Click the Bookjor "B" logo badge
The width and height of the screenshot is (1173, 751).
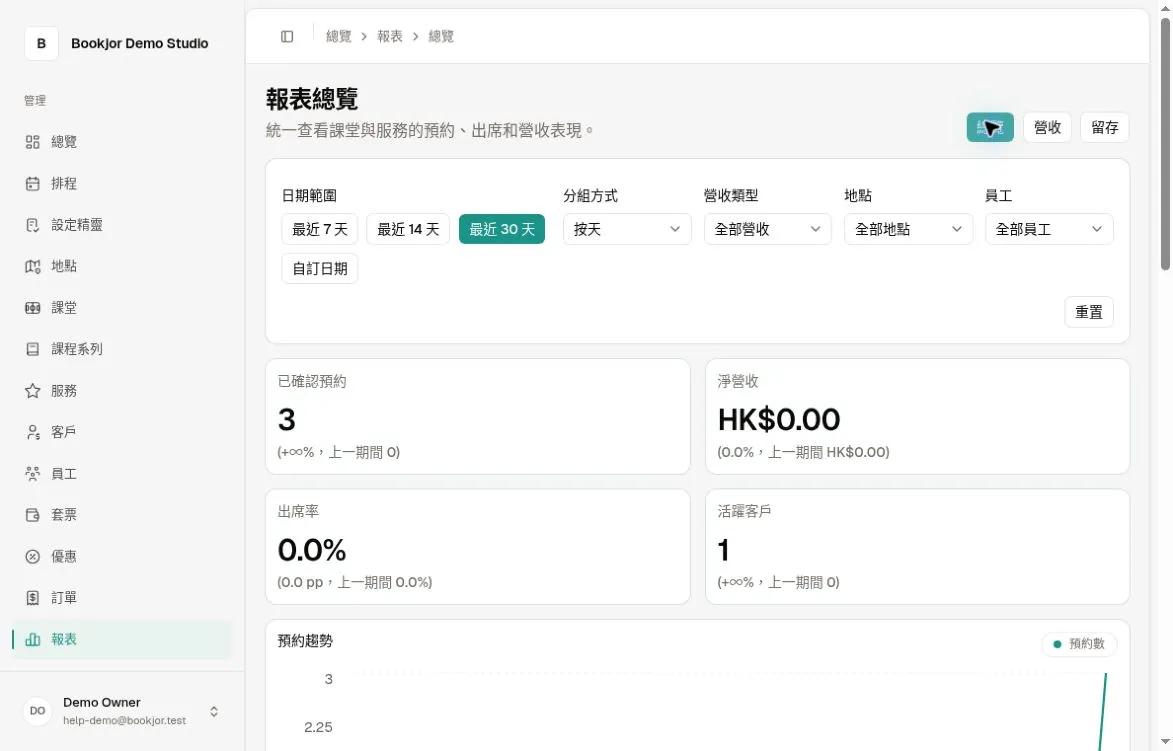tap(41, 43)
